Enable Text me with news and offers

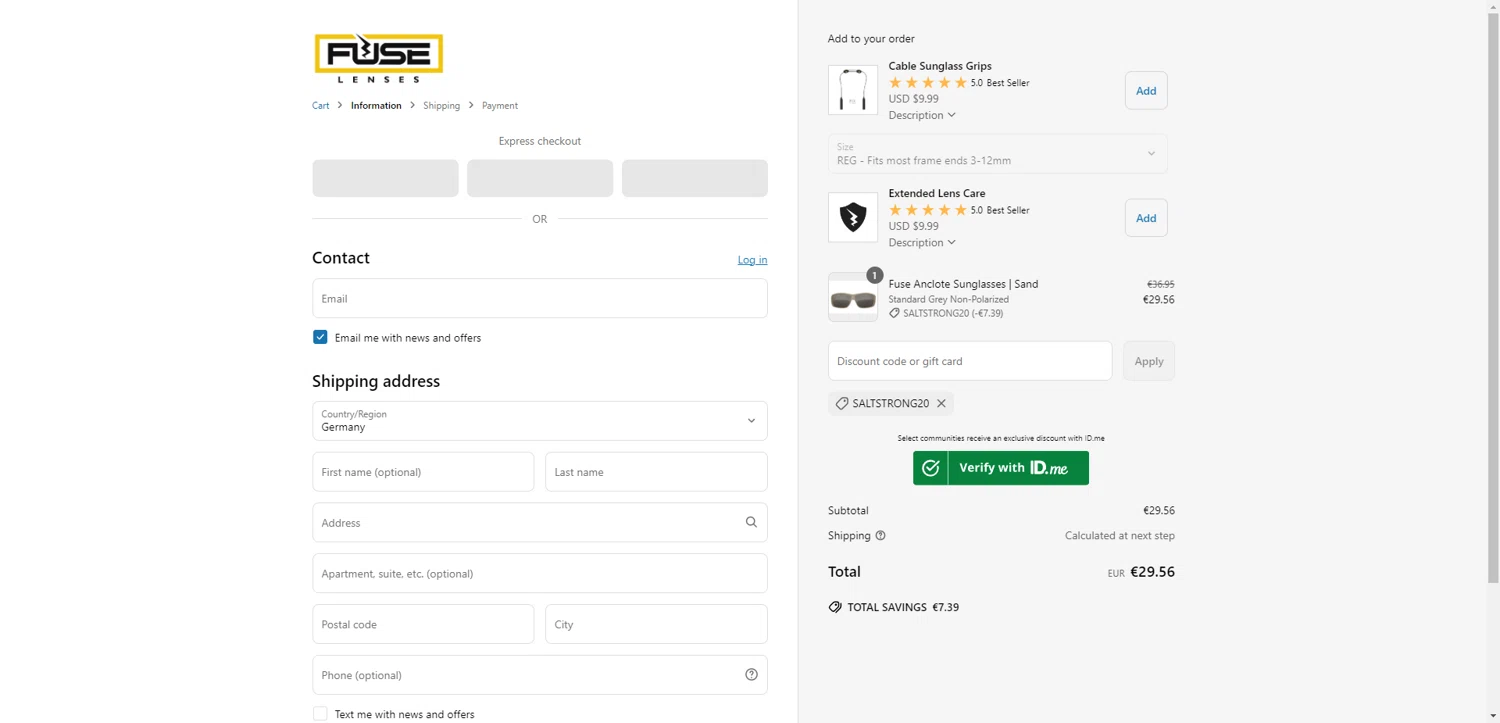320,714
